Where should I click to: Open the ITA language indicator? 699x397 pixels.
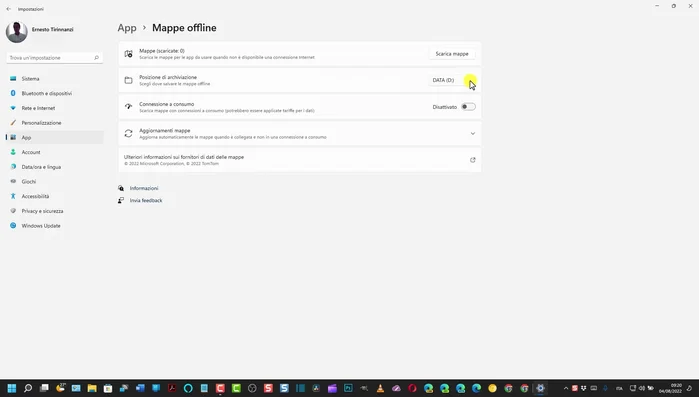(x=619, y=389)
